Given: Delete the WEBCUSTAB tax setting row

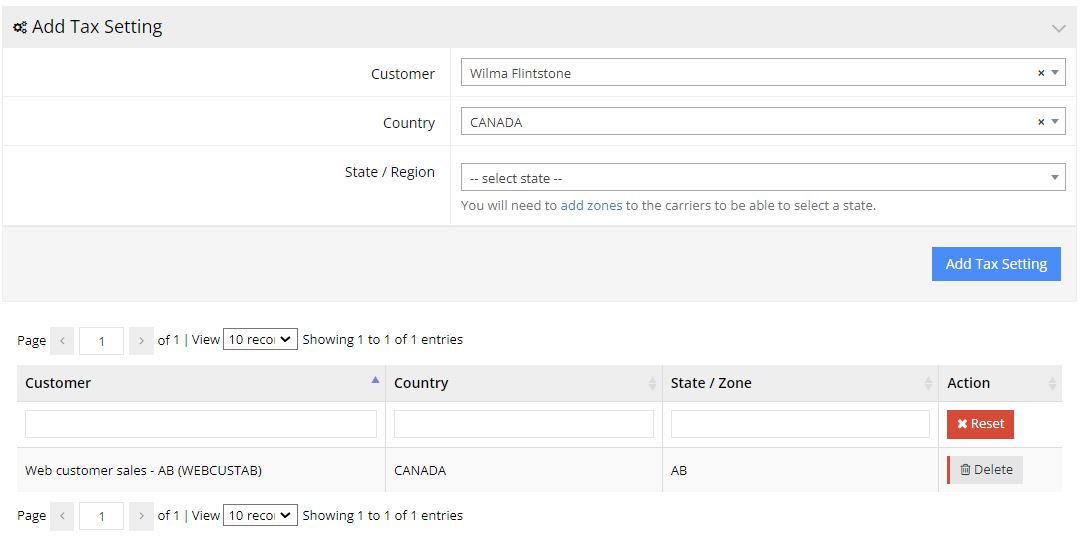Looking at the screenshot, I should (985, 470).
